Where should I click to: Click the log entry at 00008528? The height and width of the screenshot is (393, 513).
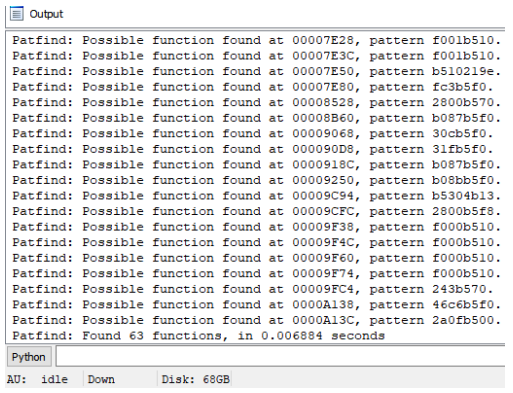(256, 102)
